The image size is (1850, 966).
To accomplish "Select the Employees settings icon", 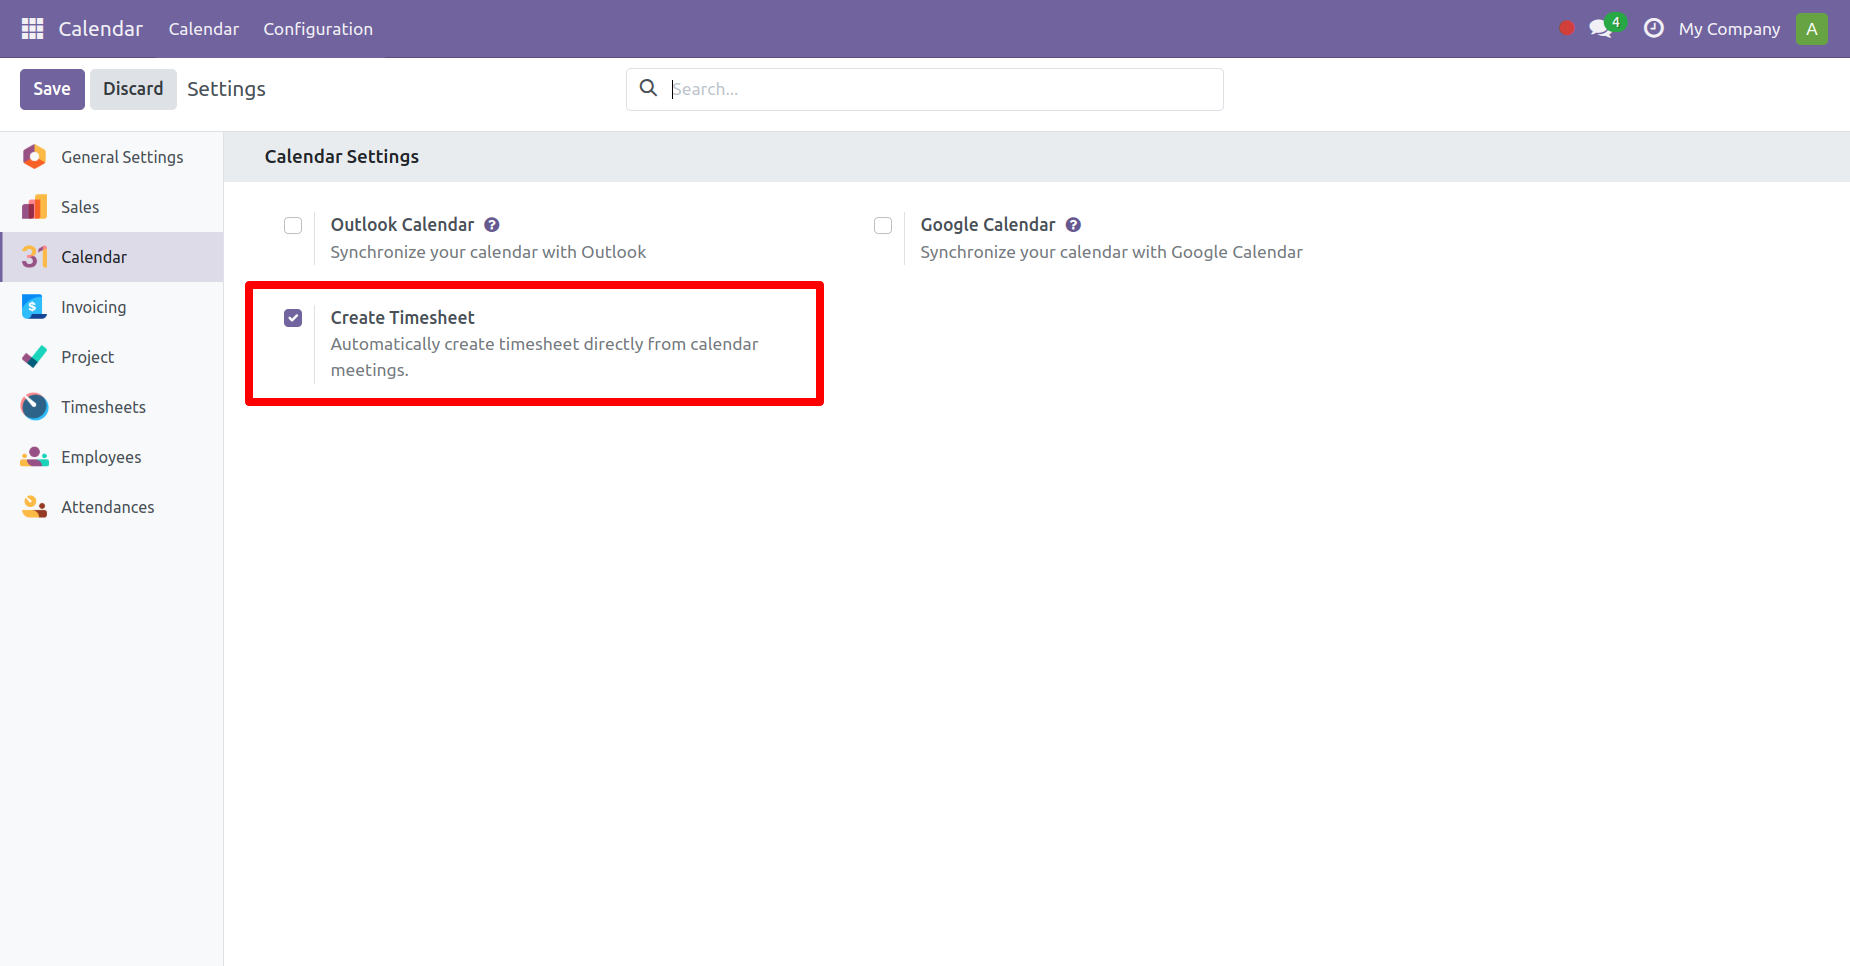I will coord(33,456).
